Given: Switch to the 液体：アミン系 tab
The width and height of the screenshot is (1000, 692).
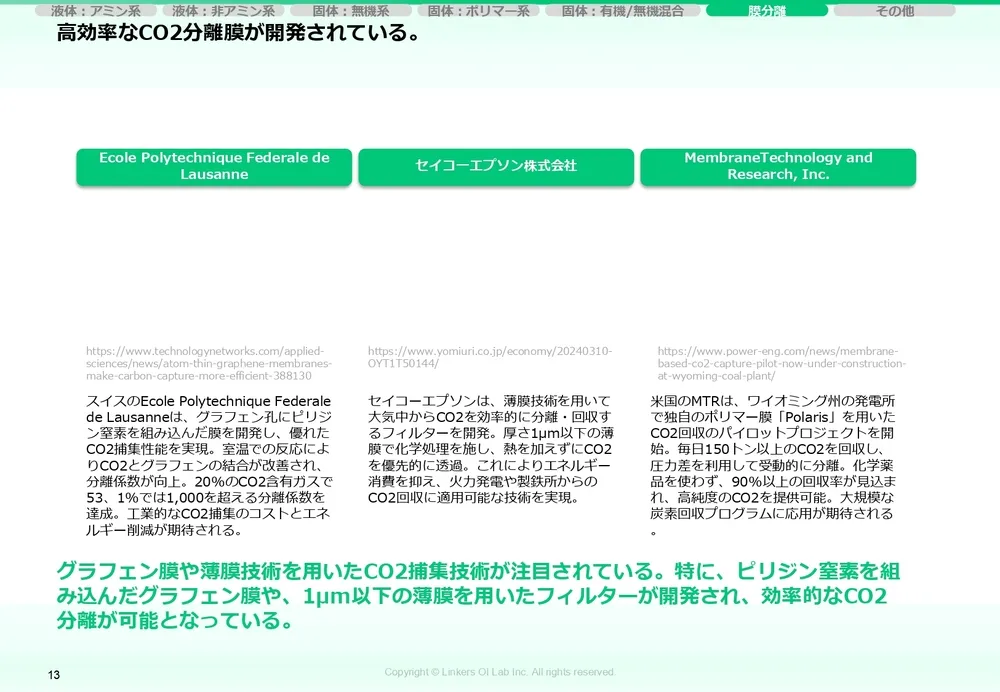Looking at the screenshot, I should (95, 10).
